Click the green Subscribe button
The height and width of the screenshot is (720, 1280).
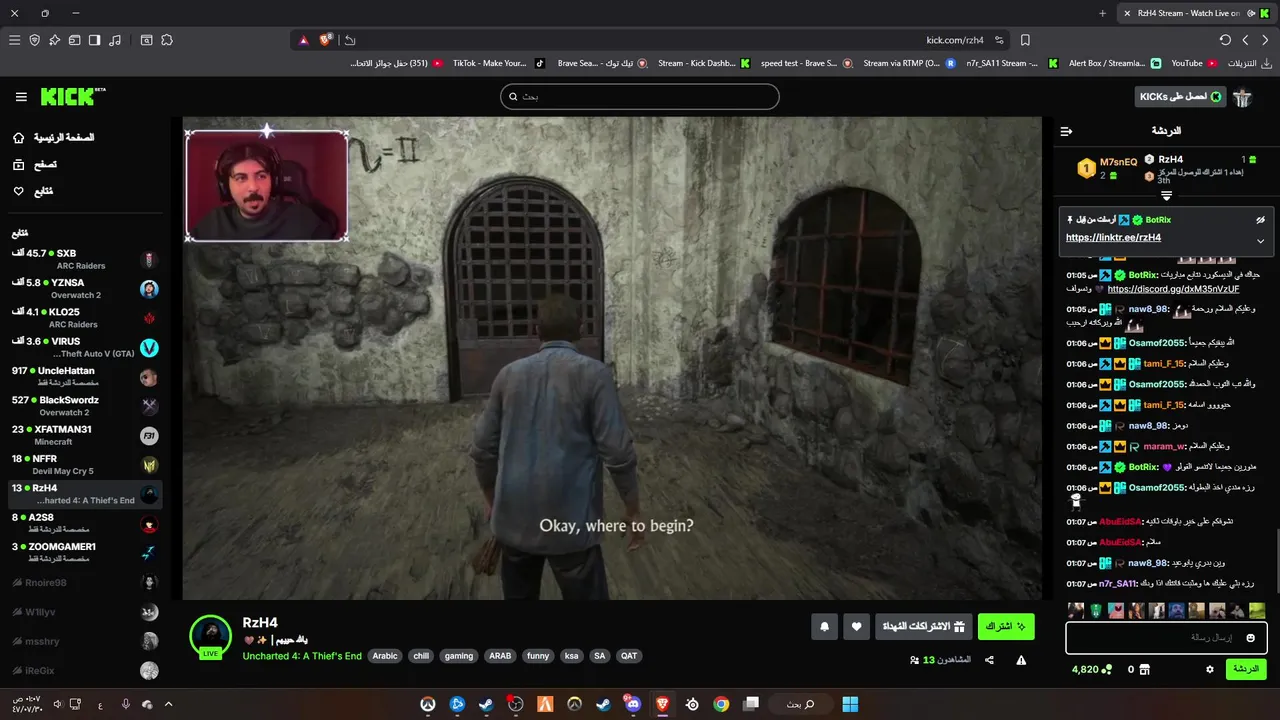(x=1006, y=627)
